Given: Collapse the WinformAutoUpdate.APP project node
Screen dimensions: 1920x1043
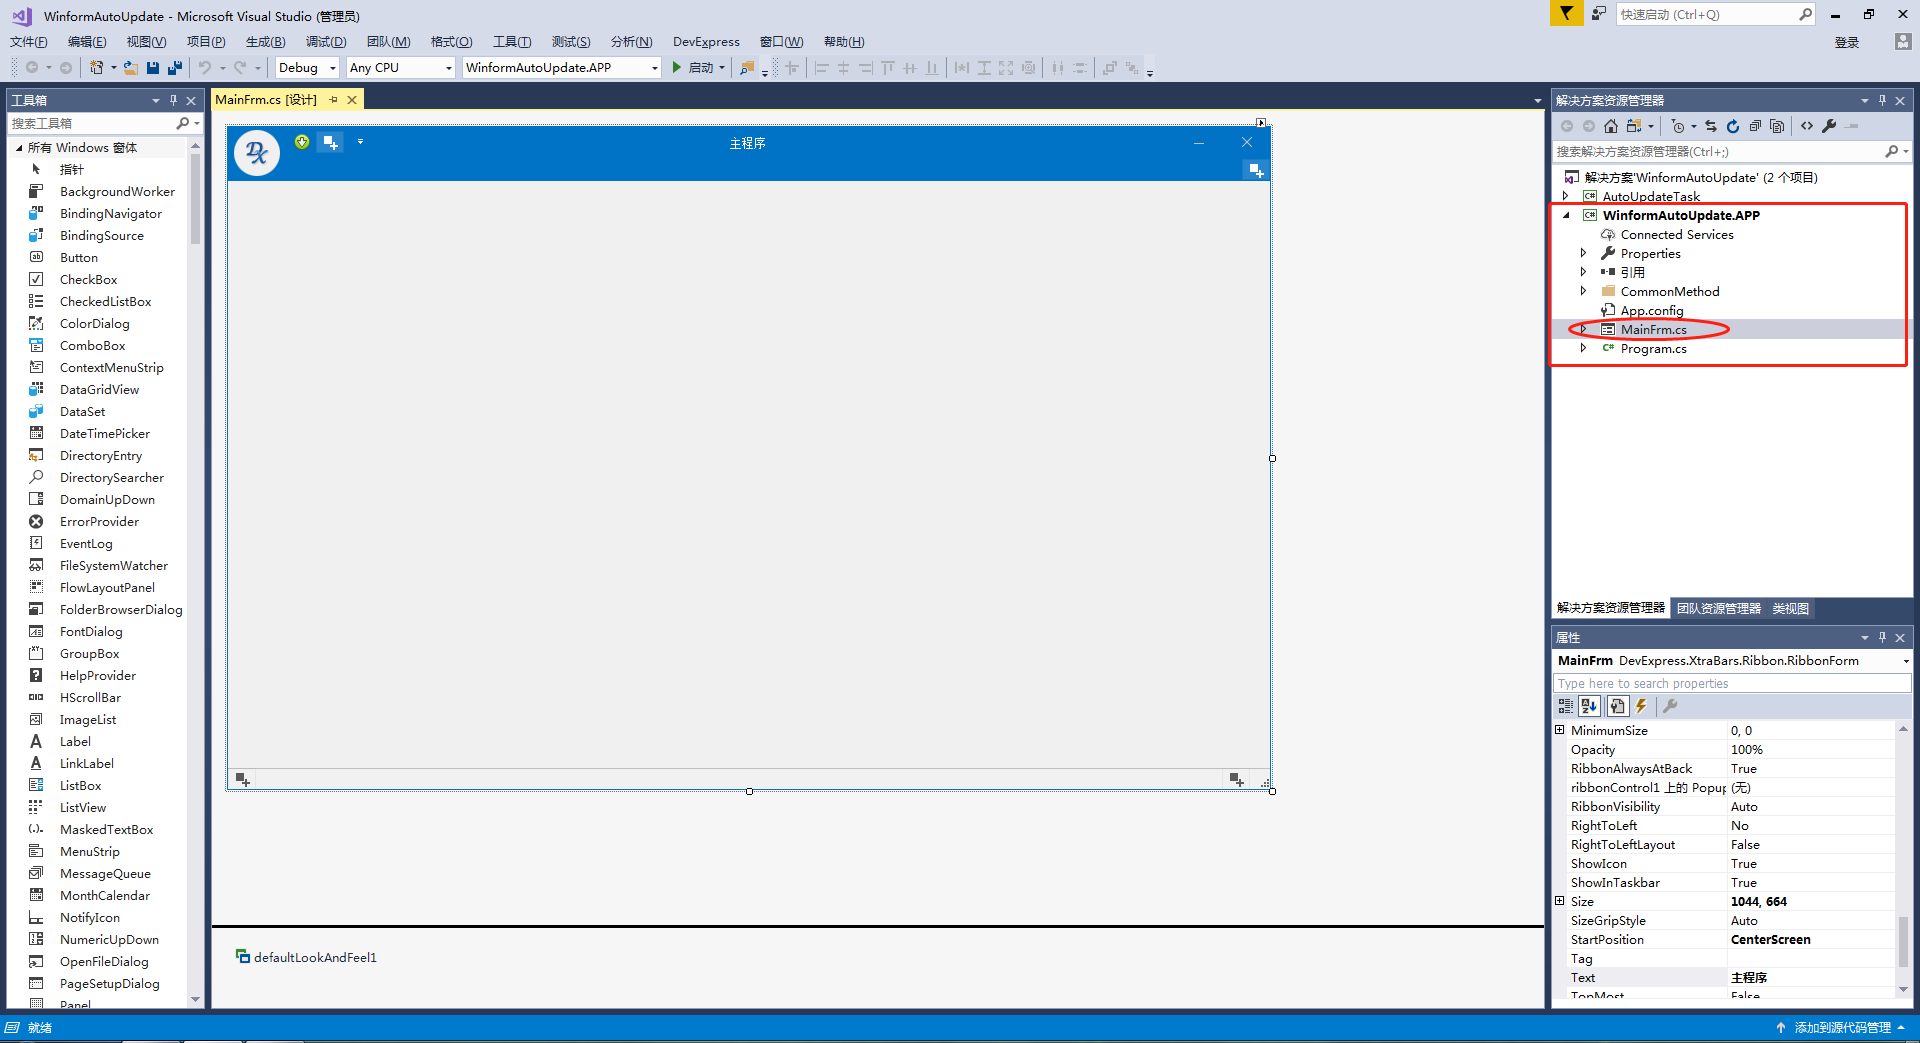Looking at the screenshot, I should click(x=1566, y=215).
